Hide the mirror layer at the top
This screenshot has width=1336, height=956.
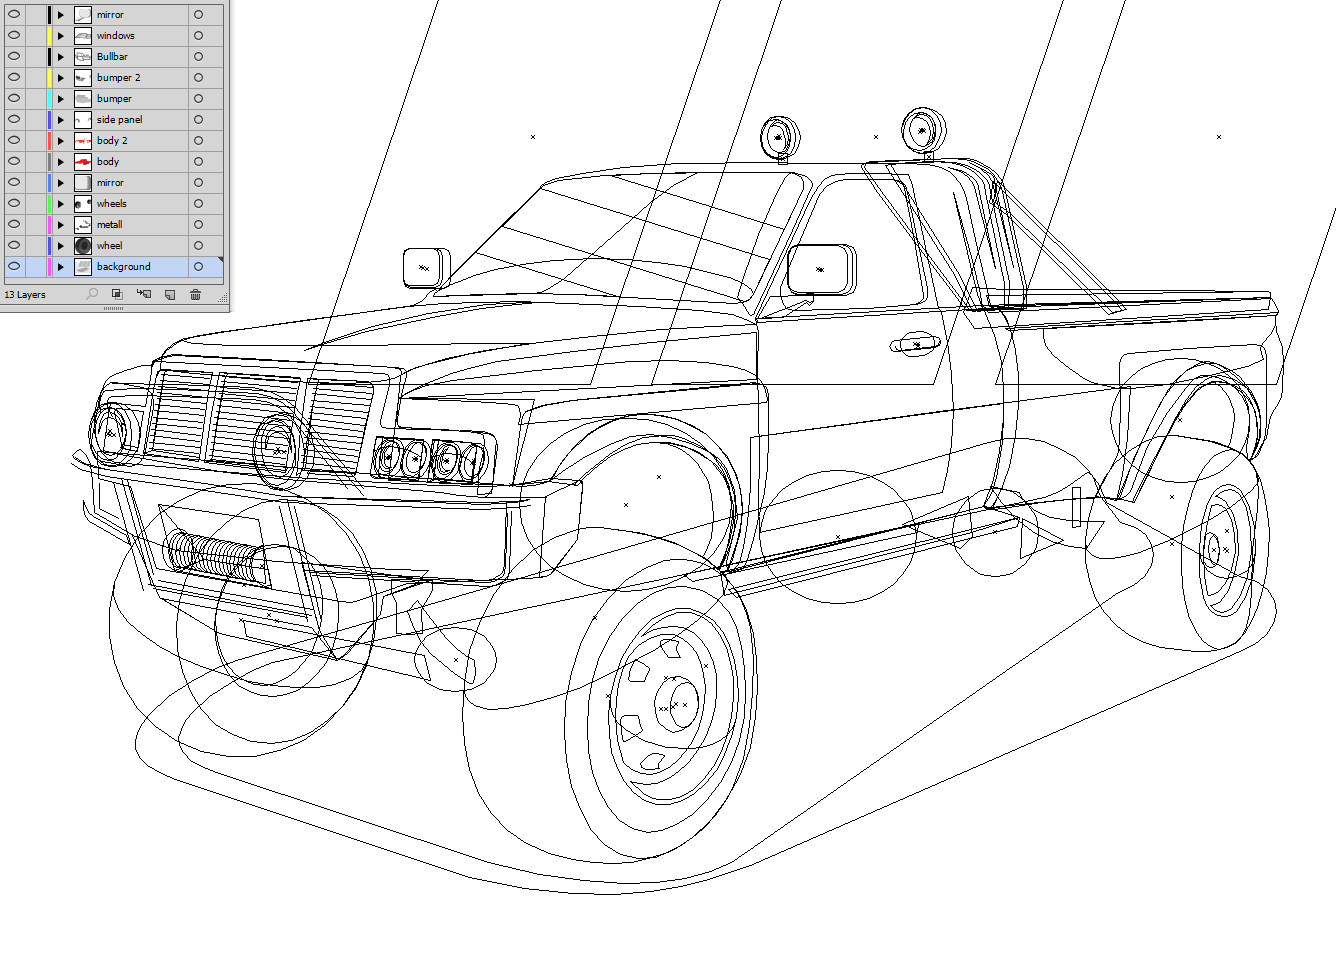[13, 14]
